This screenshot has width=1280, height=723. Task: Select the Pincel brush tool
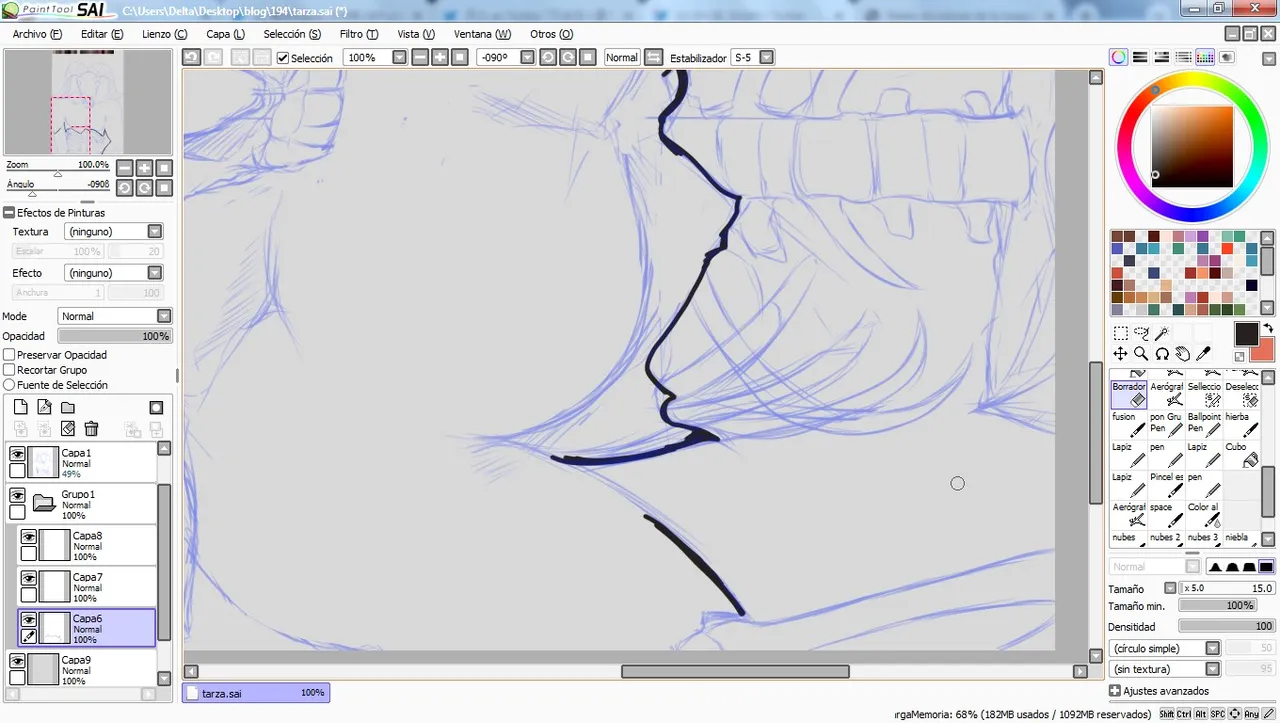(1166, 485)
